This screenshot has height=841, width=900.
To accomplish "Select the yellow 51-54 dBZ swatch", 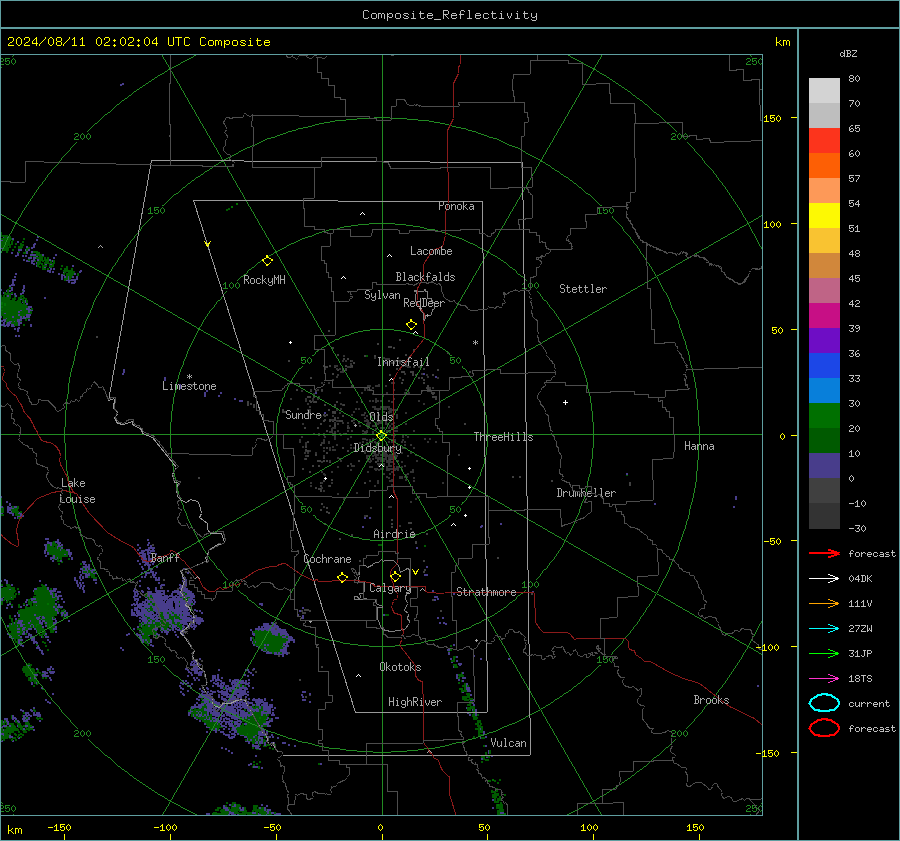I will [x=824, y=216].
